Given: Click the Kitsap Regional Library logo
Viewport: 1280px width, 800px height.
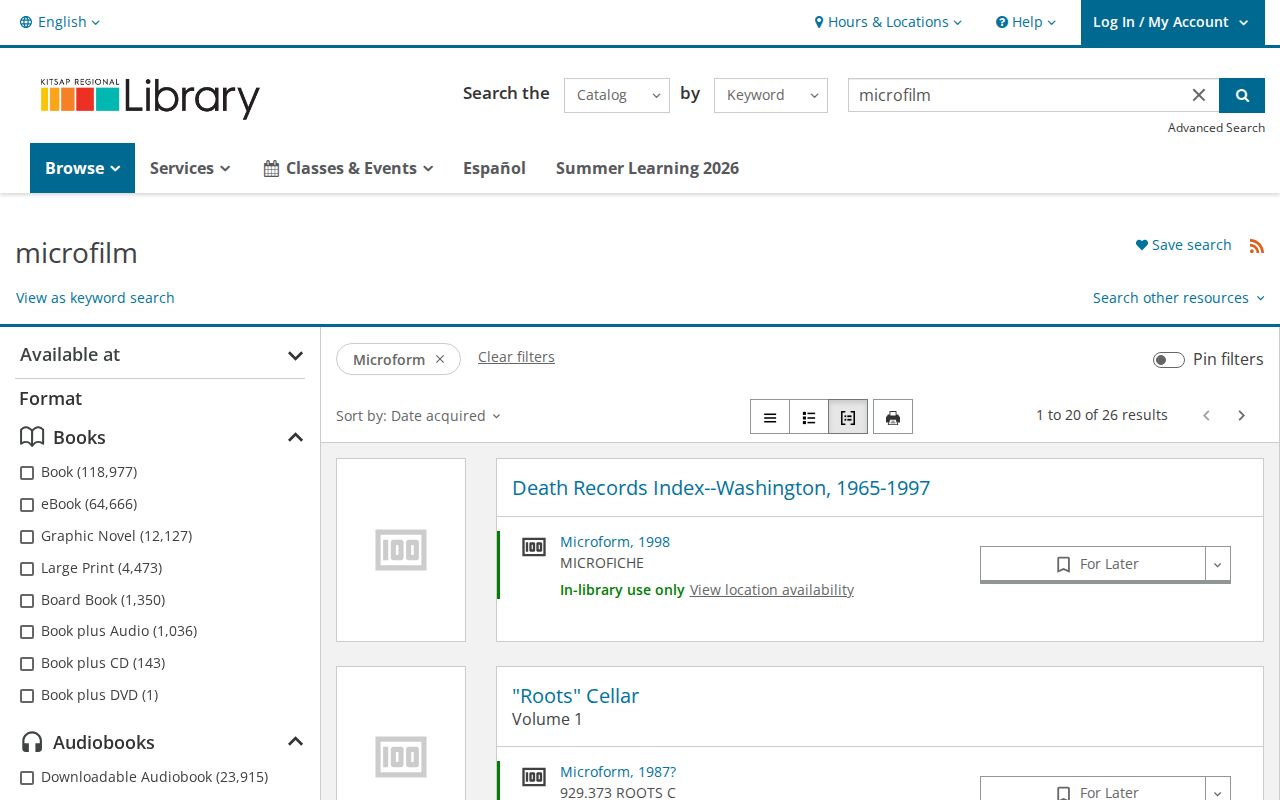Looking at the screenshot, I should (x=150, y=97).
